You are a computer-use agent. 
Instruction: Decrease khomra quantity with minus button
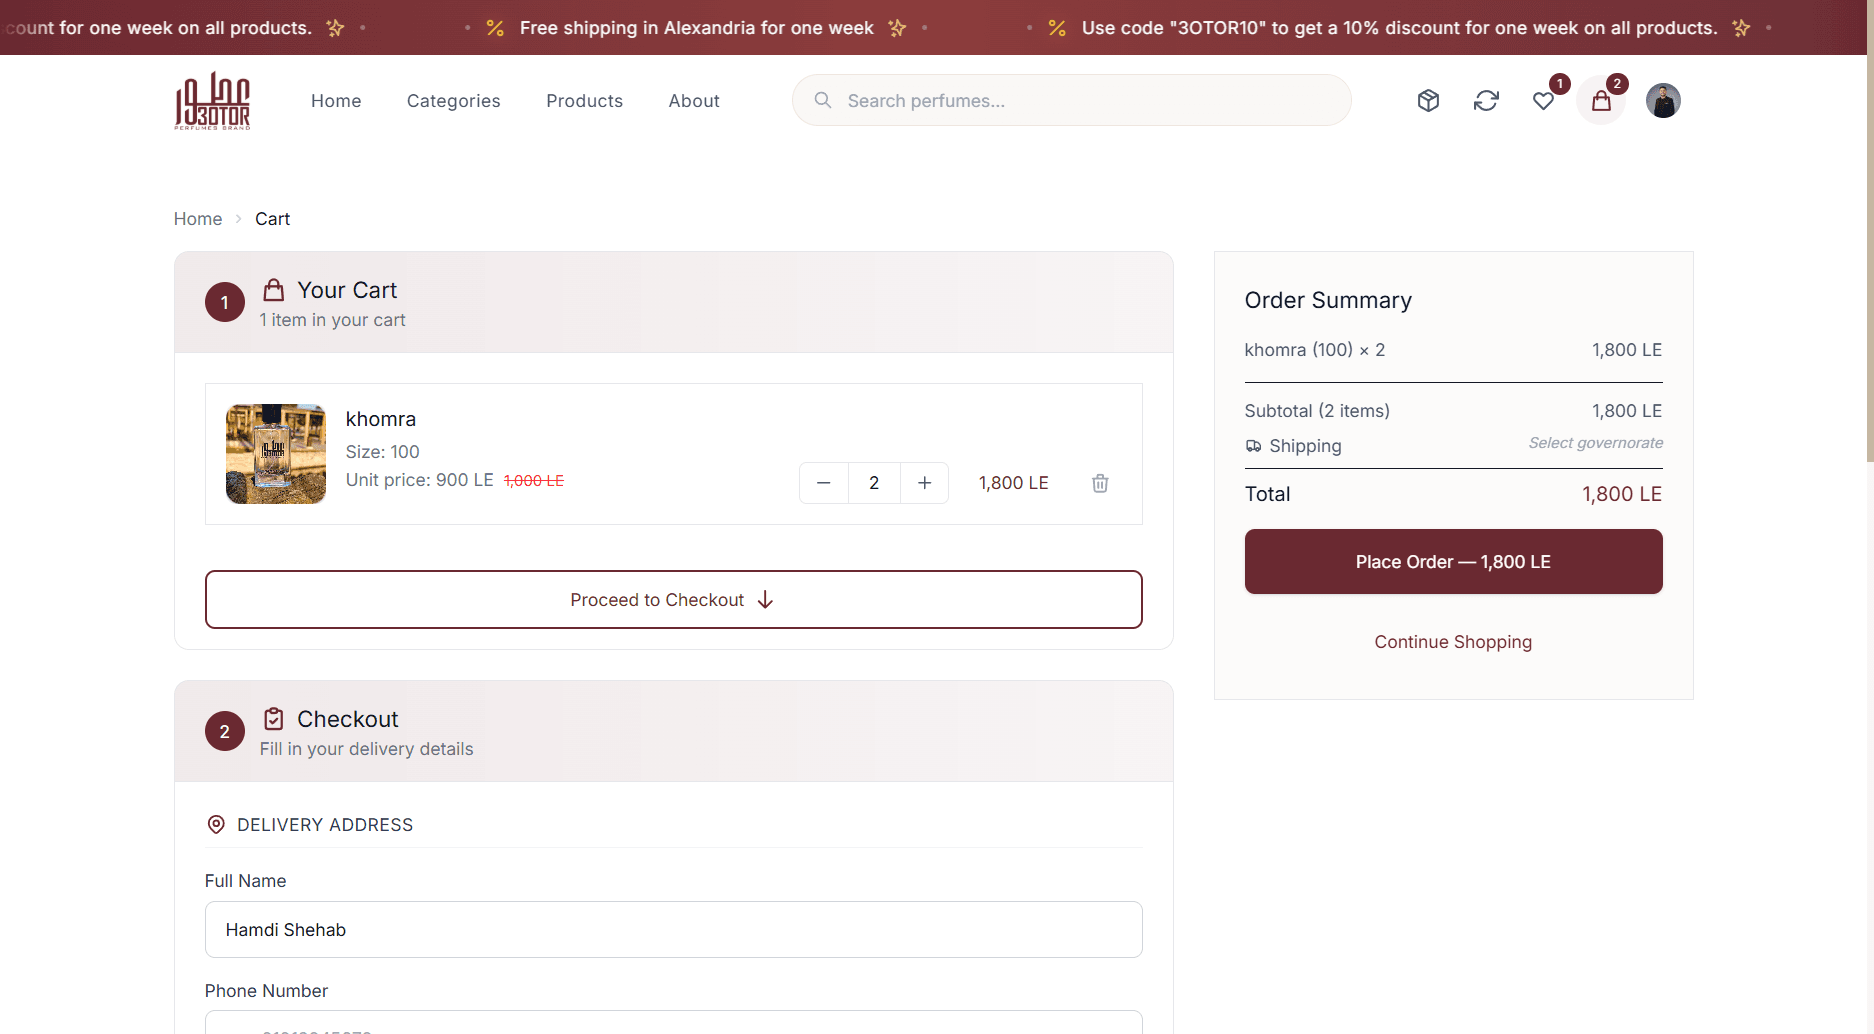[x=824, y=483]
